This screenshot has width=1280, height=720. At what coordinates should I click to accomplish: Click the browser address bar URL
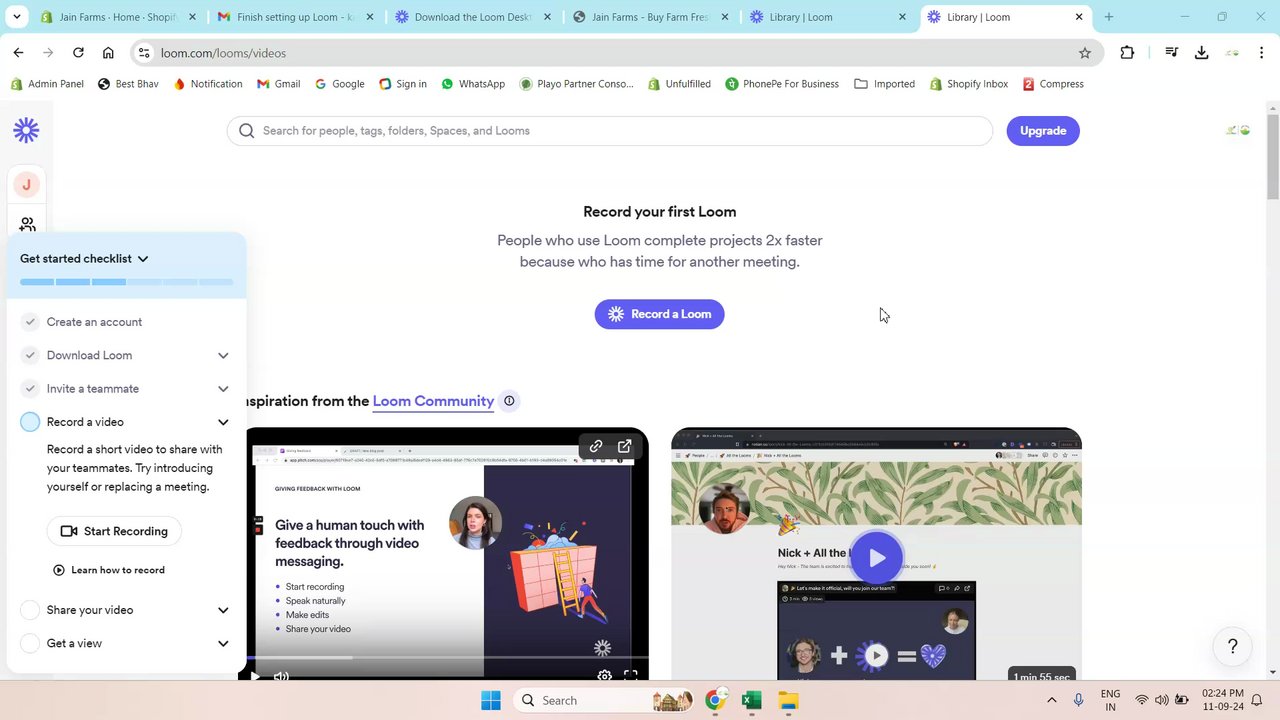(223, 53)
